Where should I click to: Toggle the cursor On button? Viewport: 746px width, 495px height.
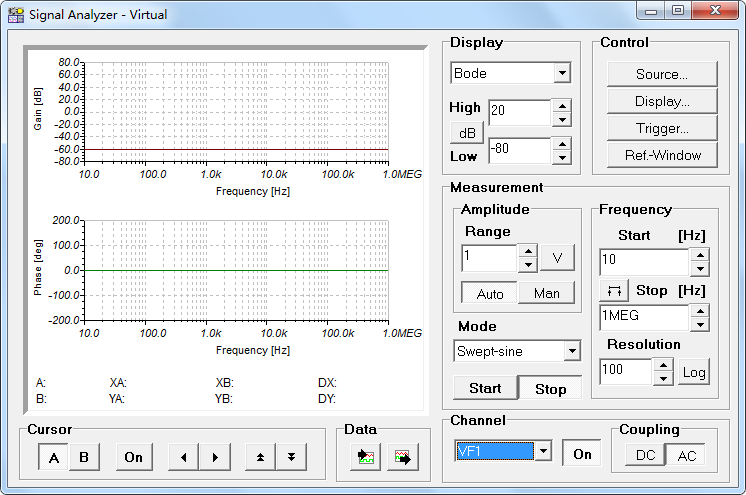coord(134,457)
